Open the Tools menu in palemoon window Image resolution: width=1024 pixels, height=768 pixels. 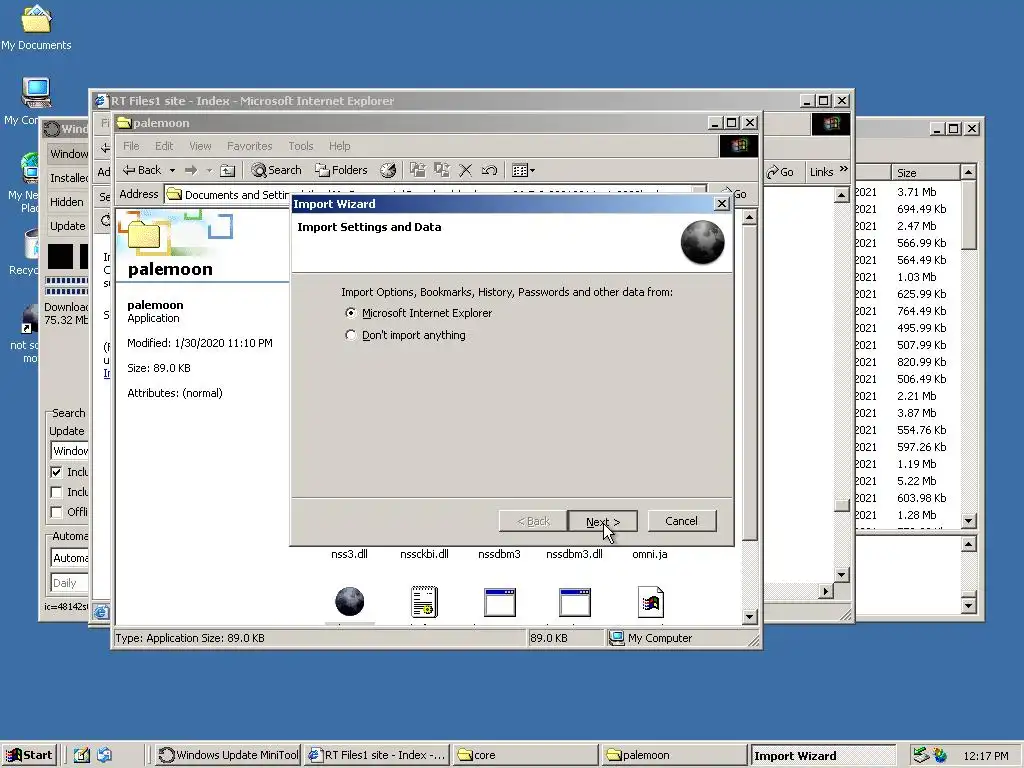point(300,146)
